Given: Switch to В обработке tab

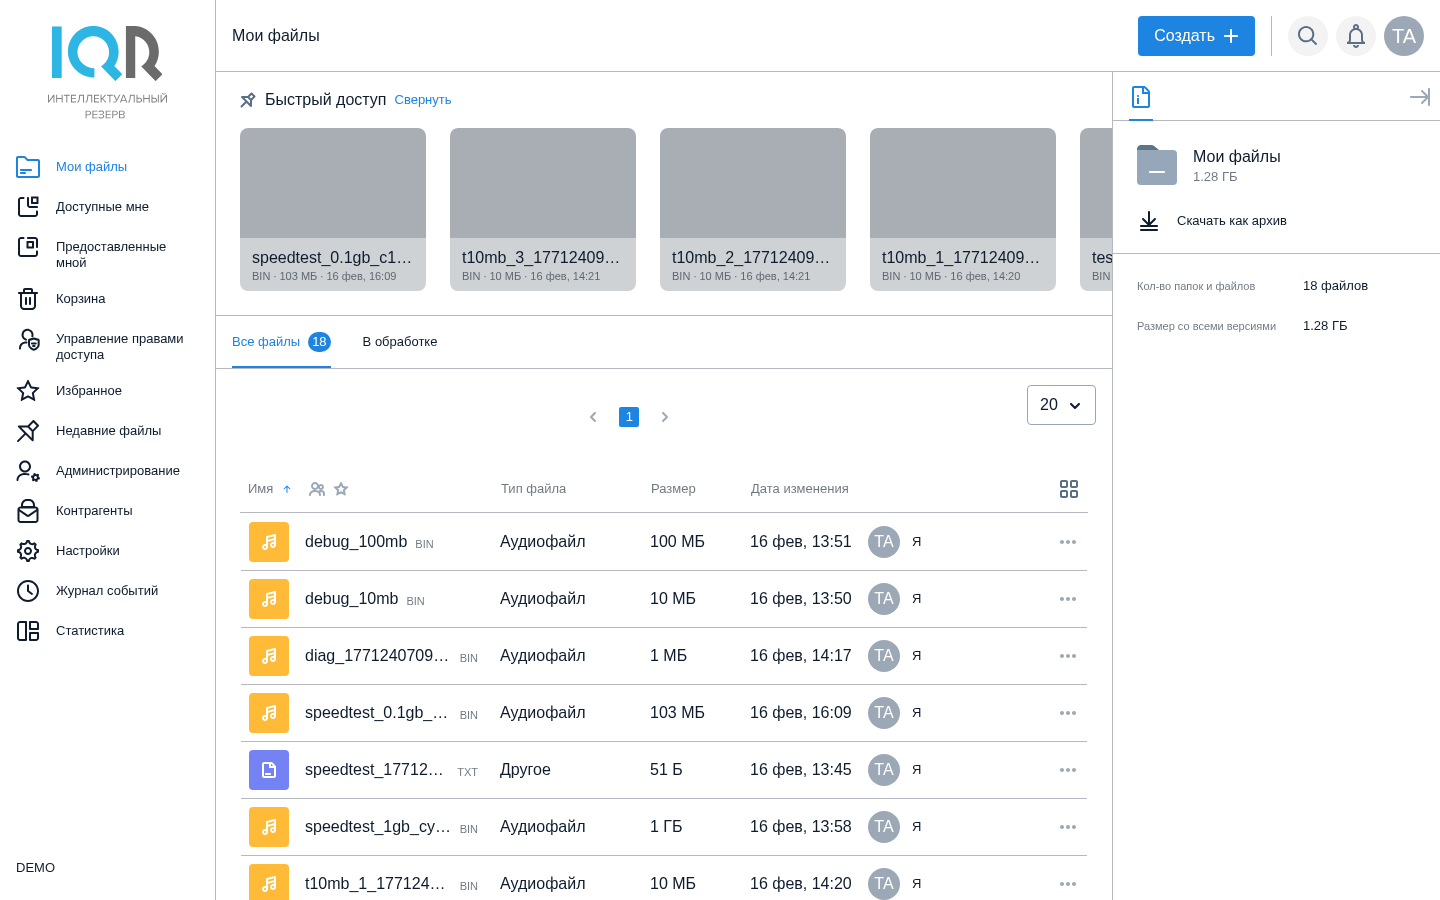Looking at the screenshot, I should coord(399,342).
